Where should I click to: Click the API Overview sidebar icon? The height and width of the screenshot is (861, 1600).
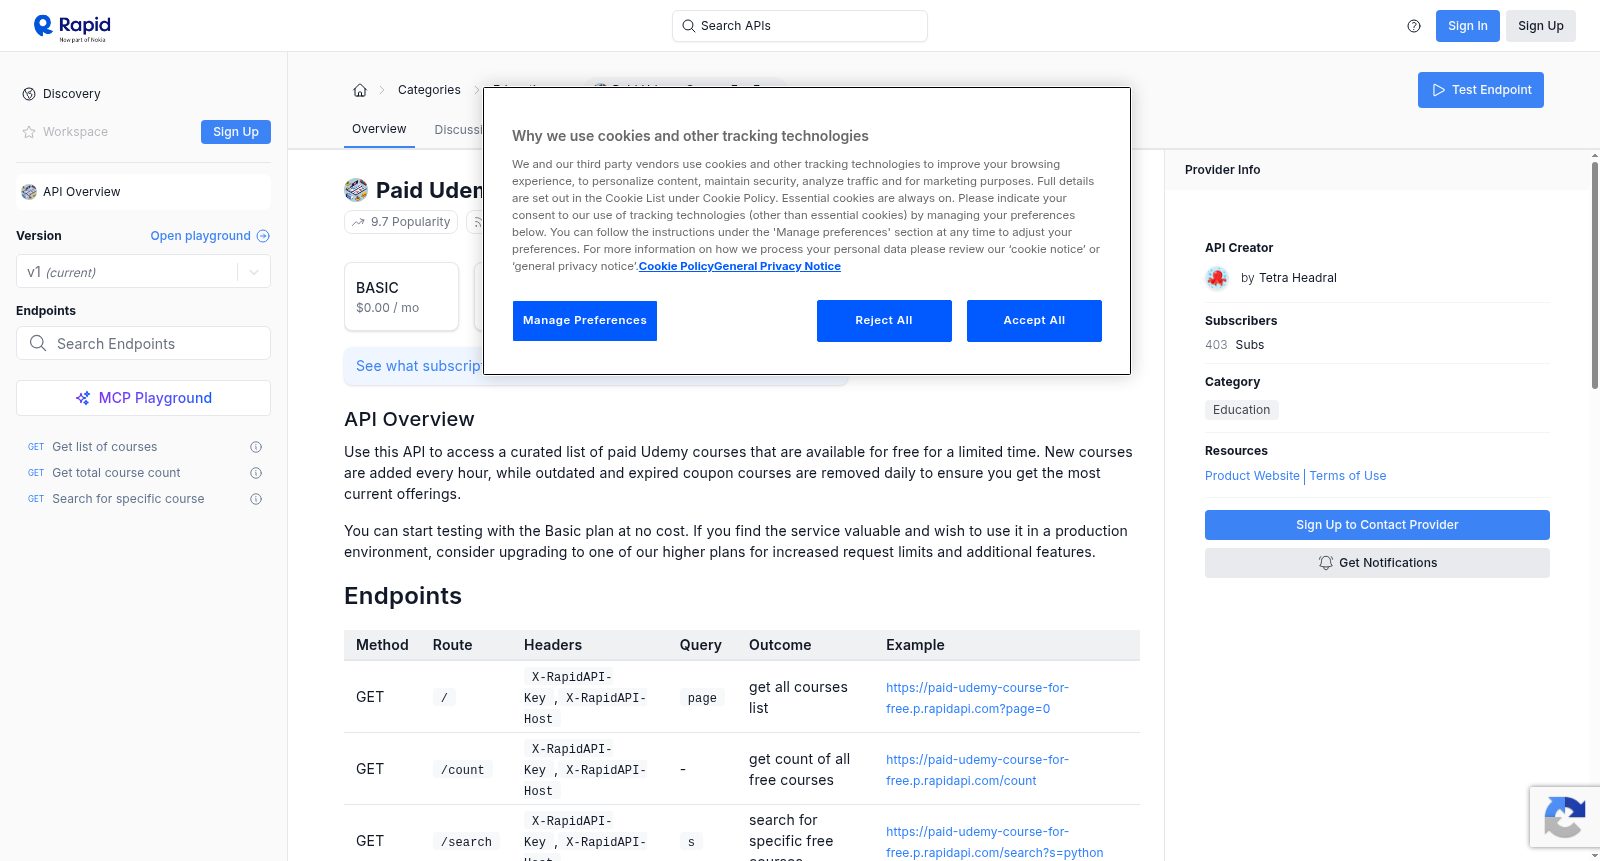(29, 192)
